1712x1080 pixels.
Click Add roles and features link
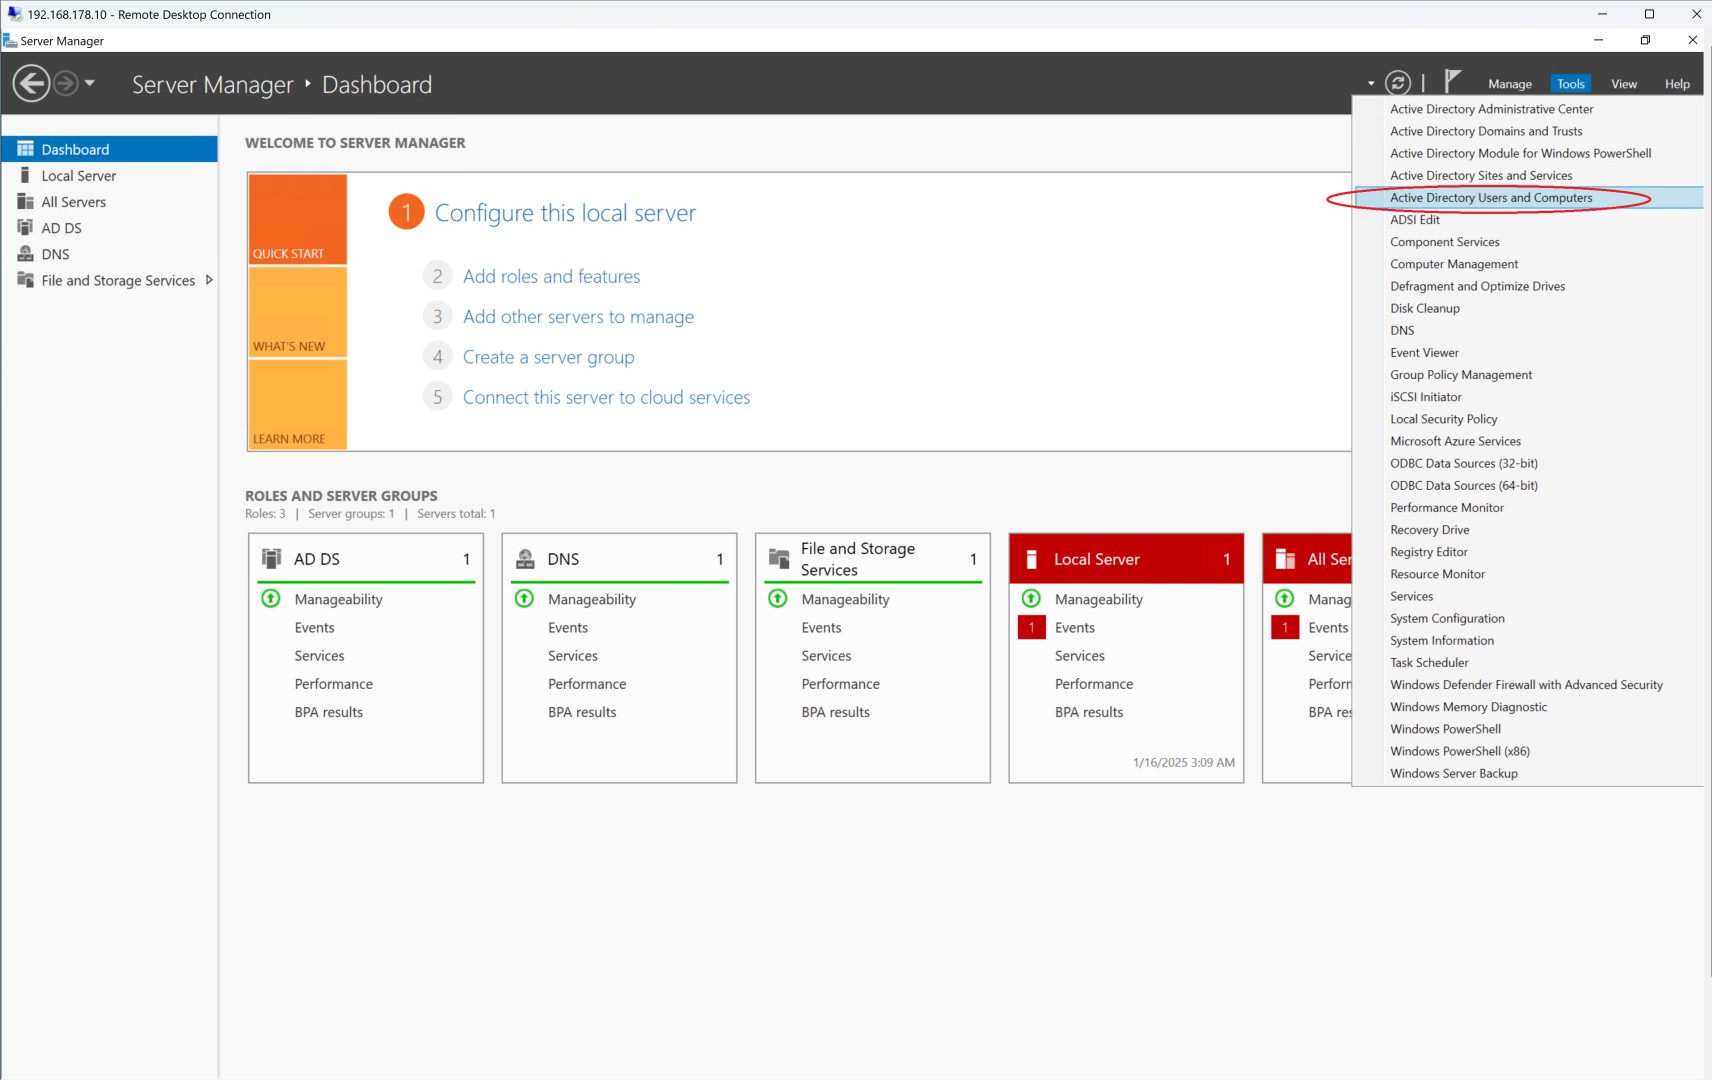click(551, 276)
